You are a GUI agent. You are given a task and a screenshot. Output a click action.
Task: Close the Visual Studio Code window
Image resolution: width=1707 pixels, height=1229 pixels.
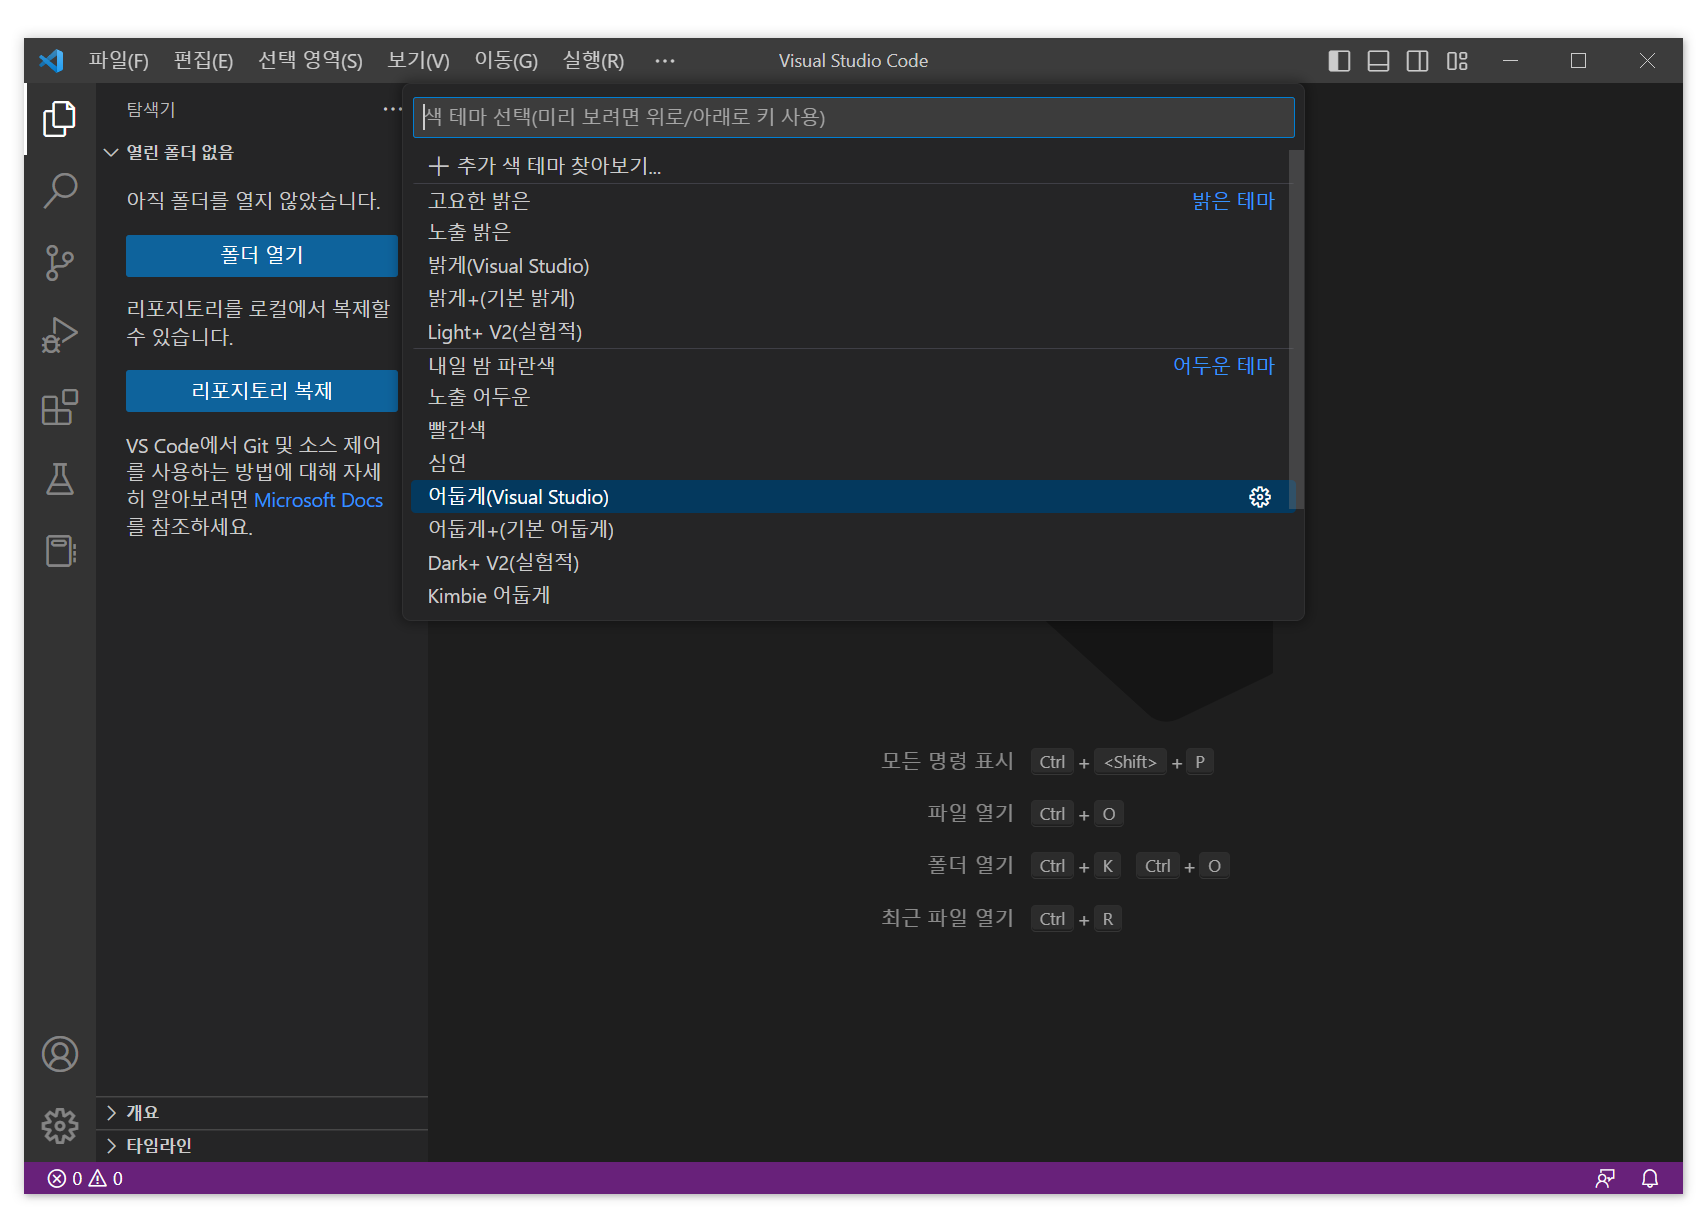click(1647, 61)
